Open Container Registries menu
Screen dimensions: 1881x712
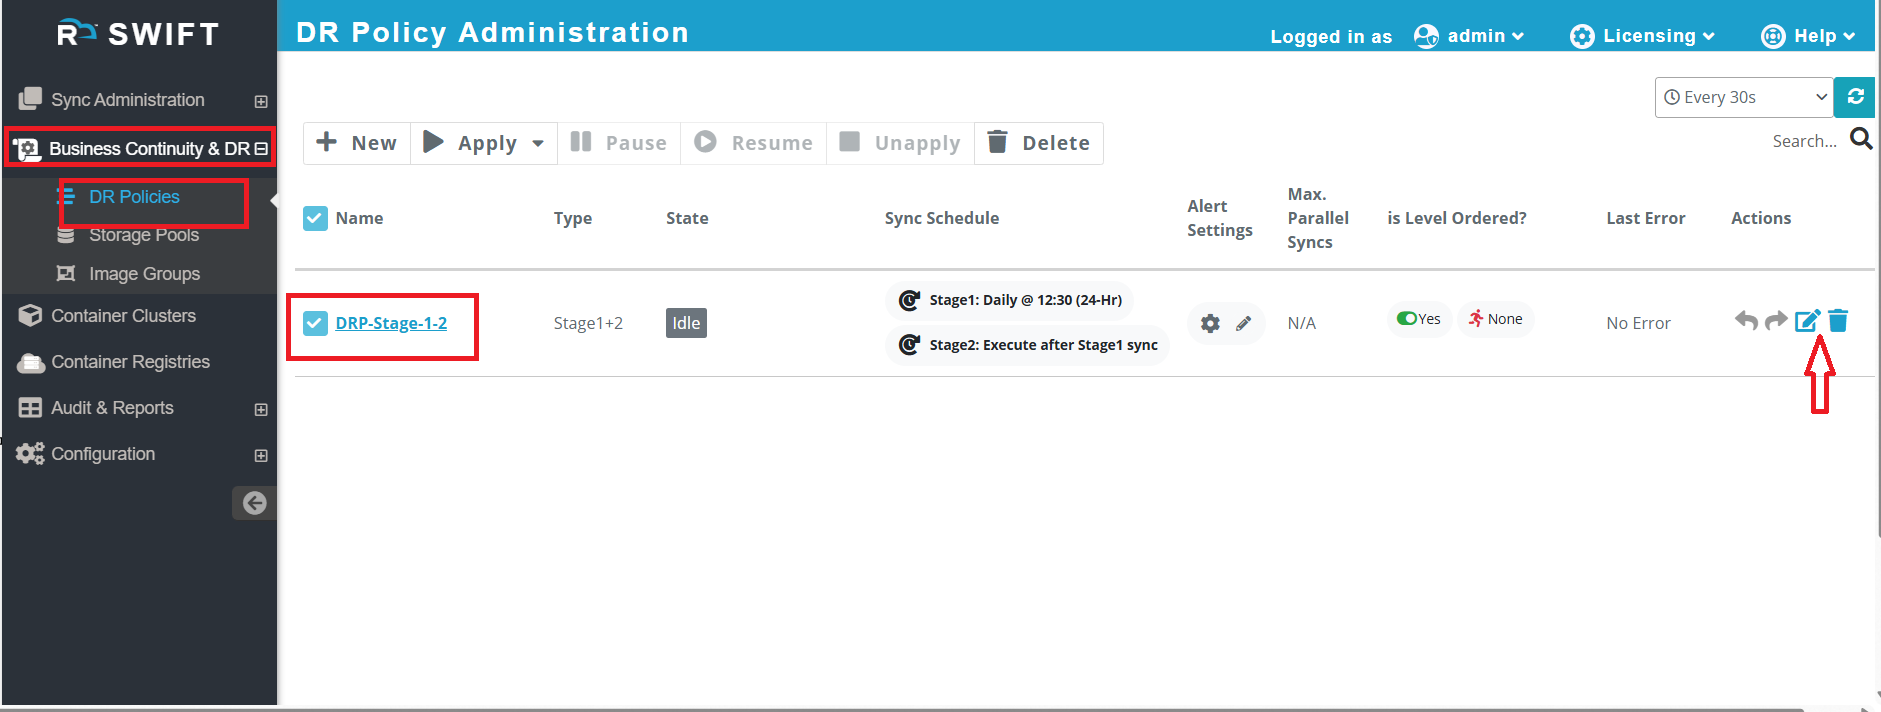click(x=130, y=362)
